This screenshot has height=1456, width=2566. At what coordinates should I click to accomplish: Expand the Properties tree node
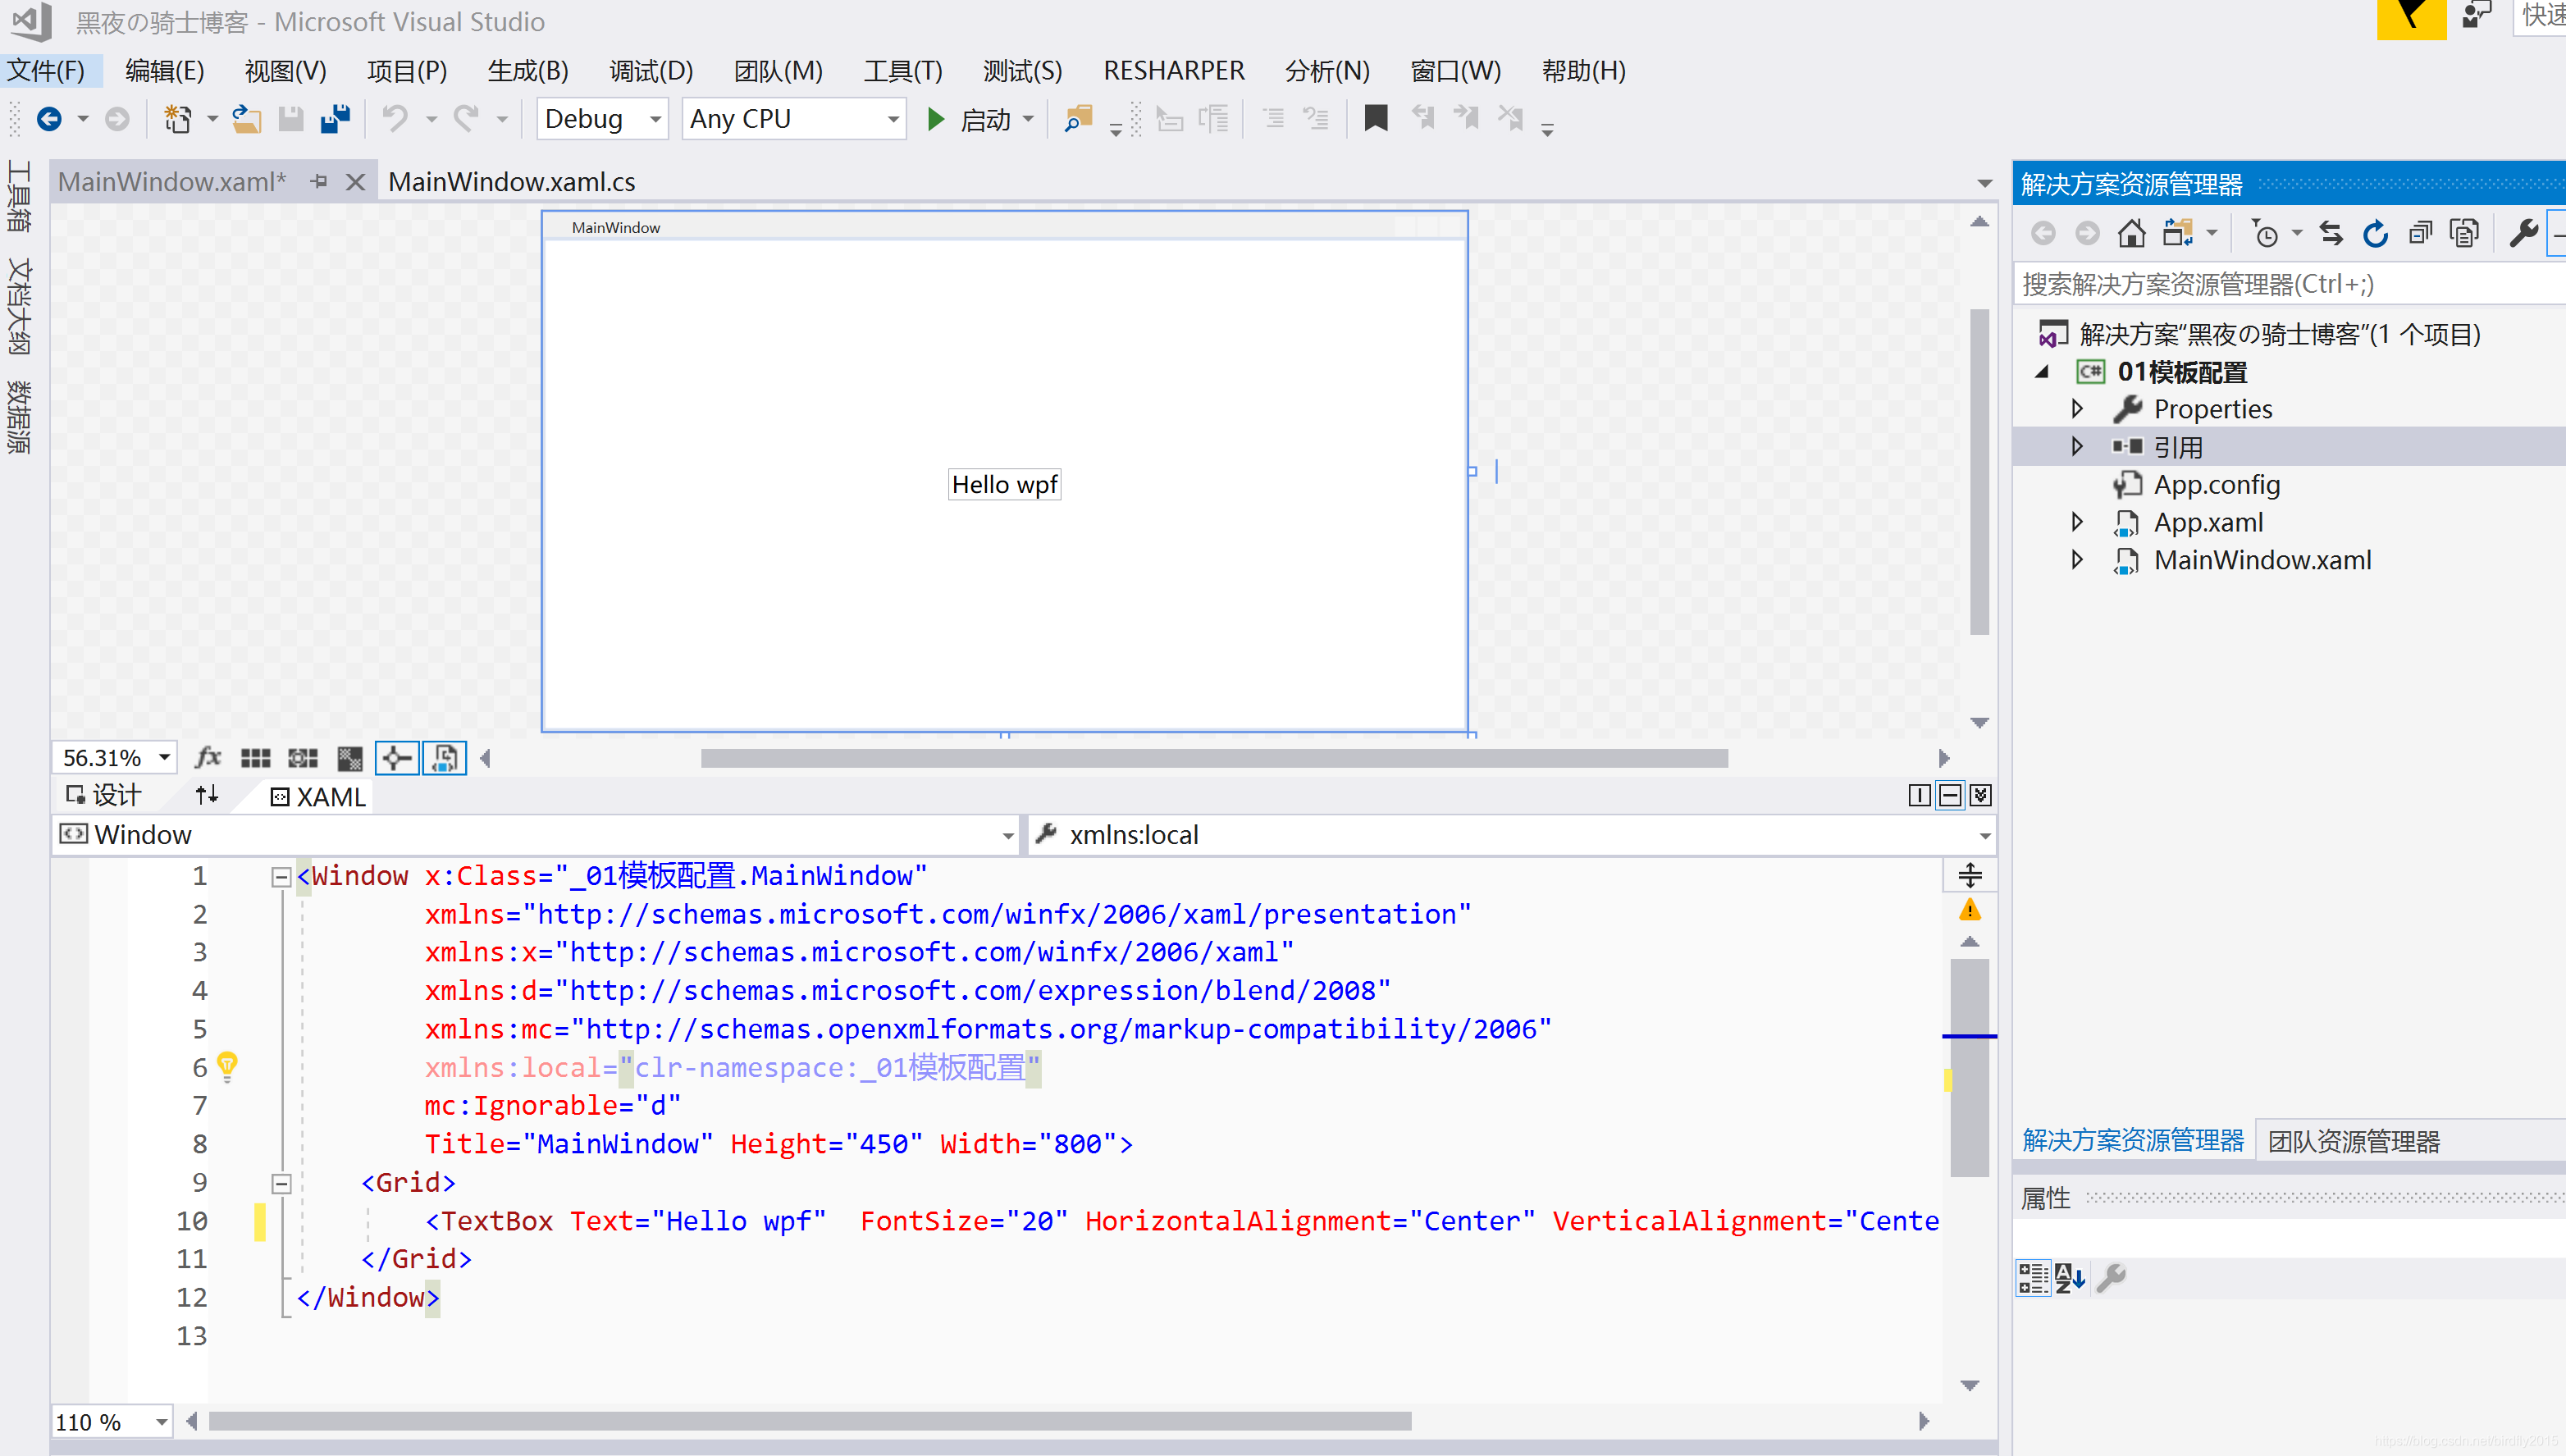[2077, 409]
